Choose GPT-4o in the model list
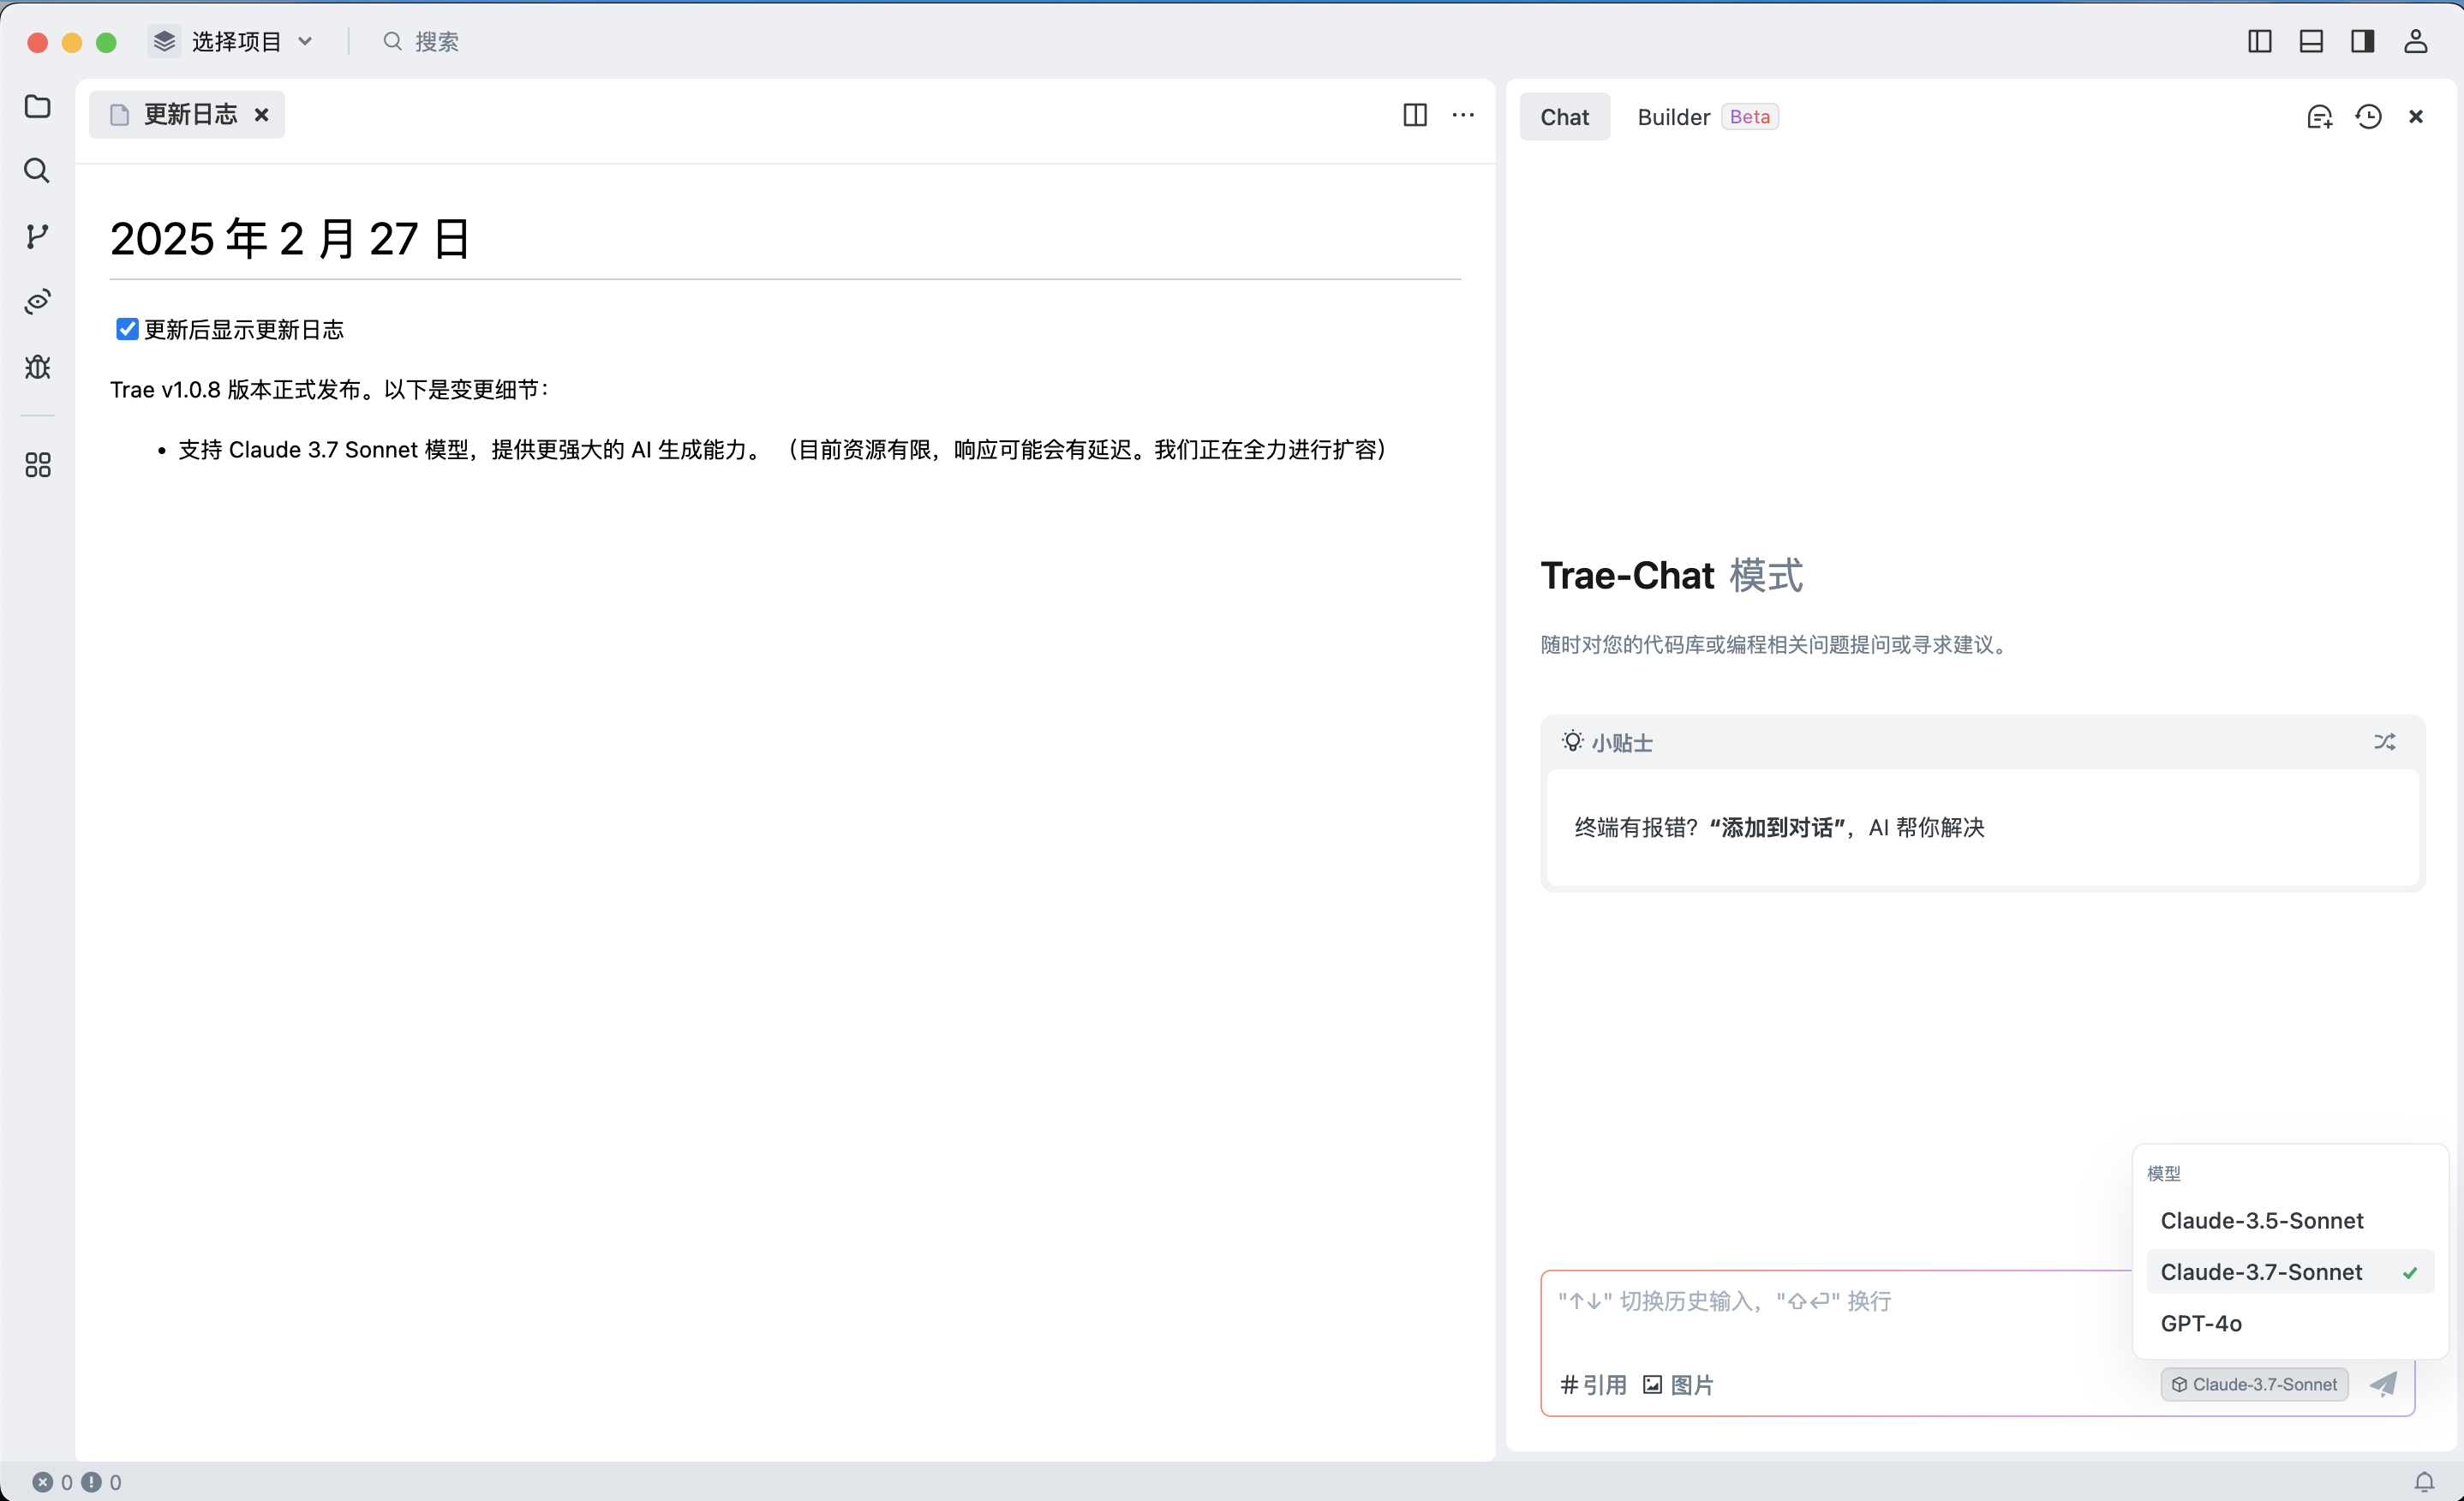 pyautogui.click(x=2201, y=1323)
